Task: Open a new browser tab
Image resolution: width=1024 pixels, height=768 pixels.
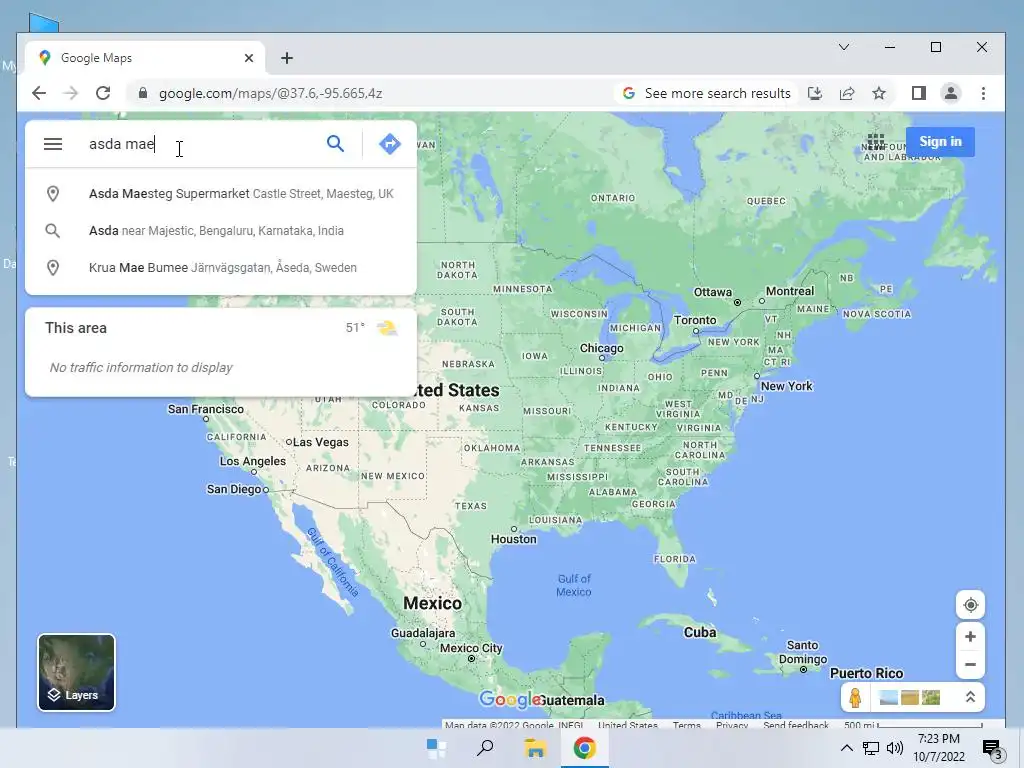Action: 287,58
